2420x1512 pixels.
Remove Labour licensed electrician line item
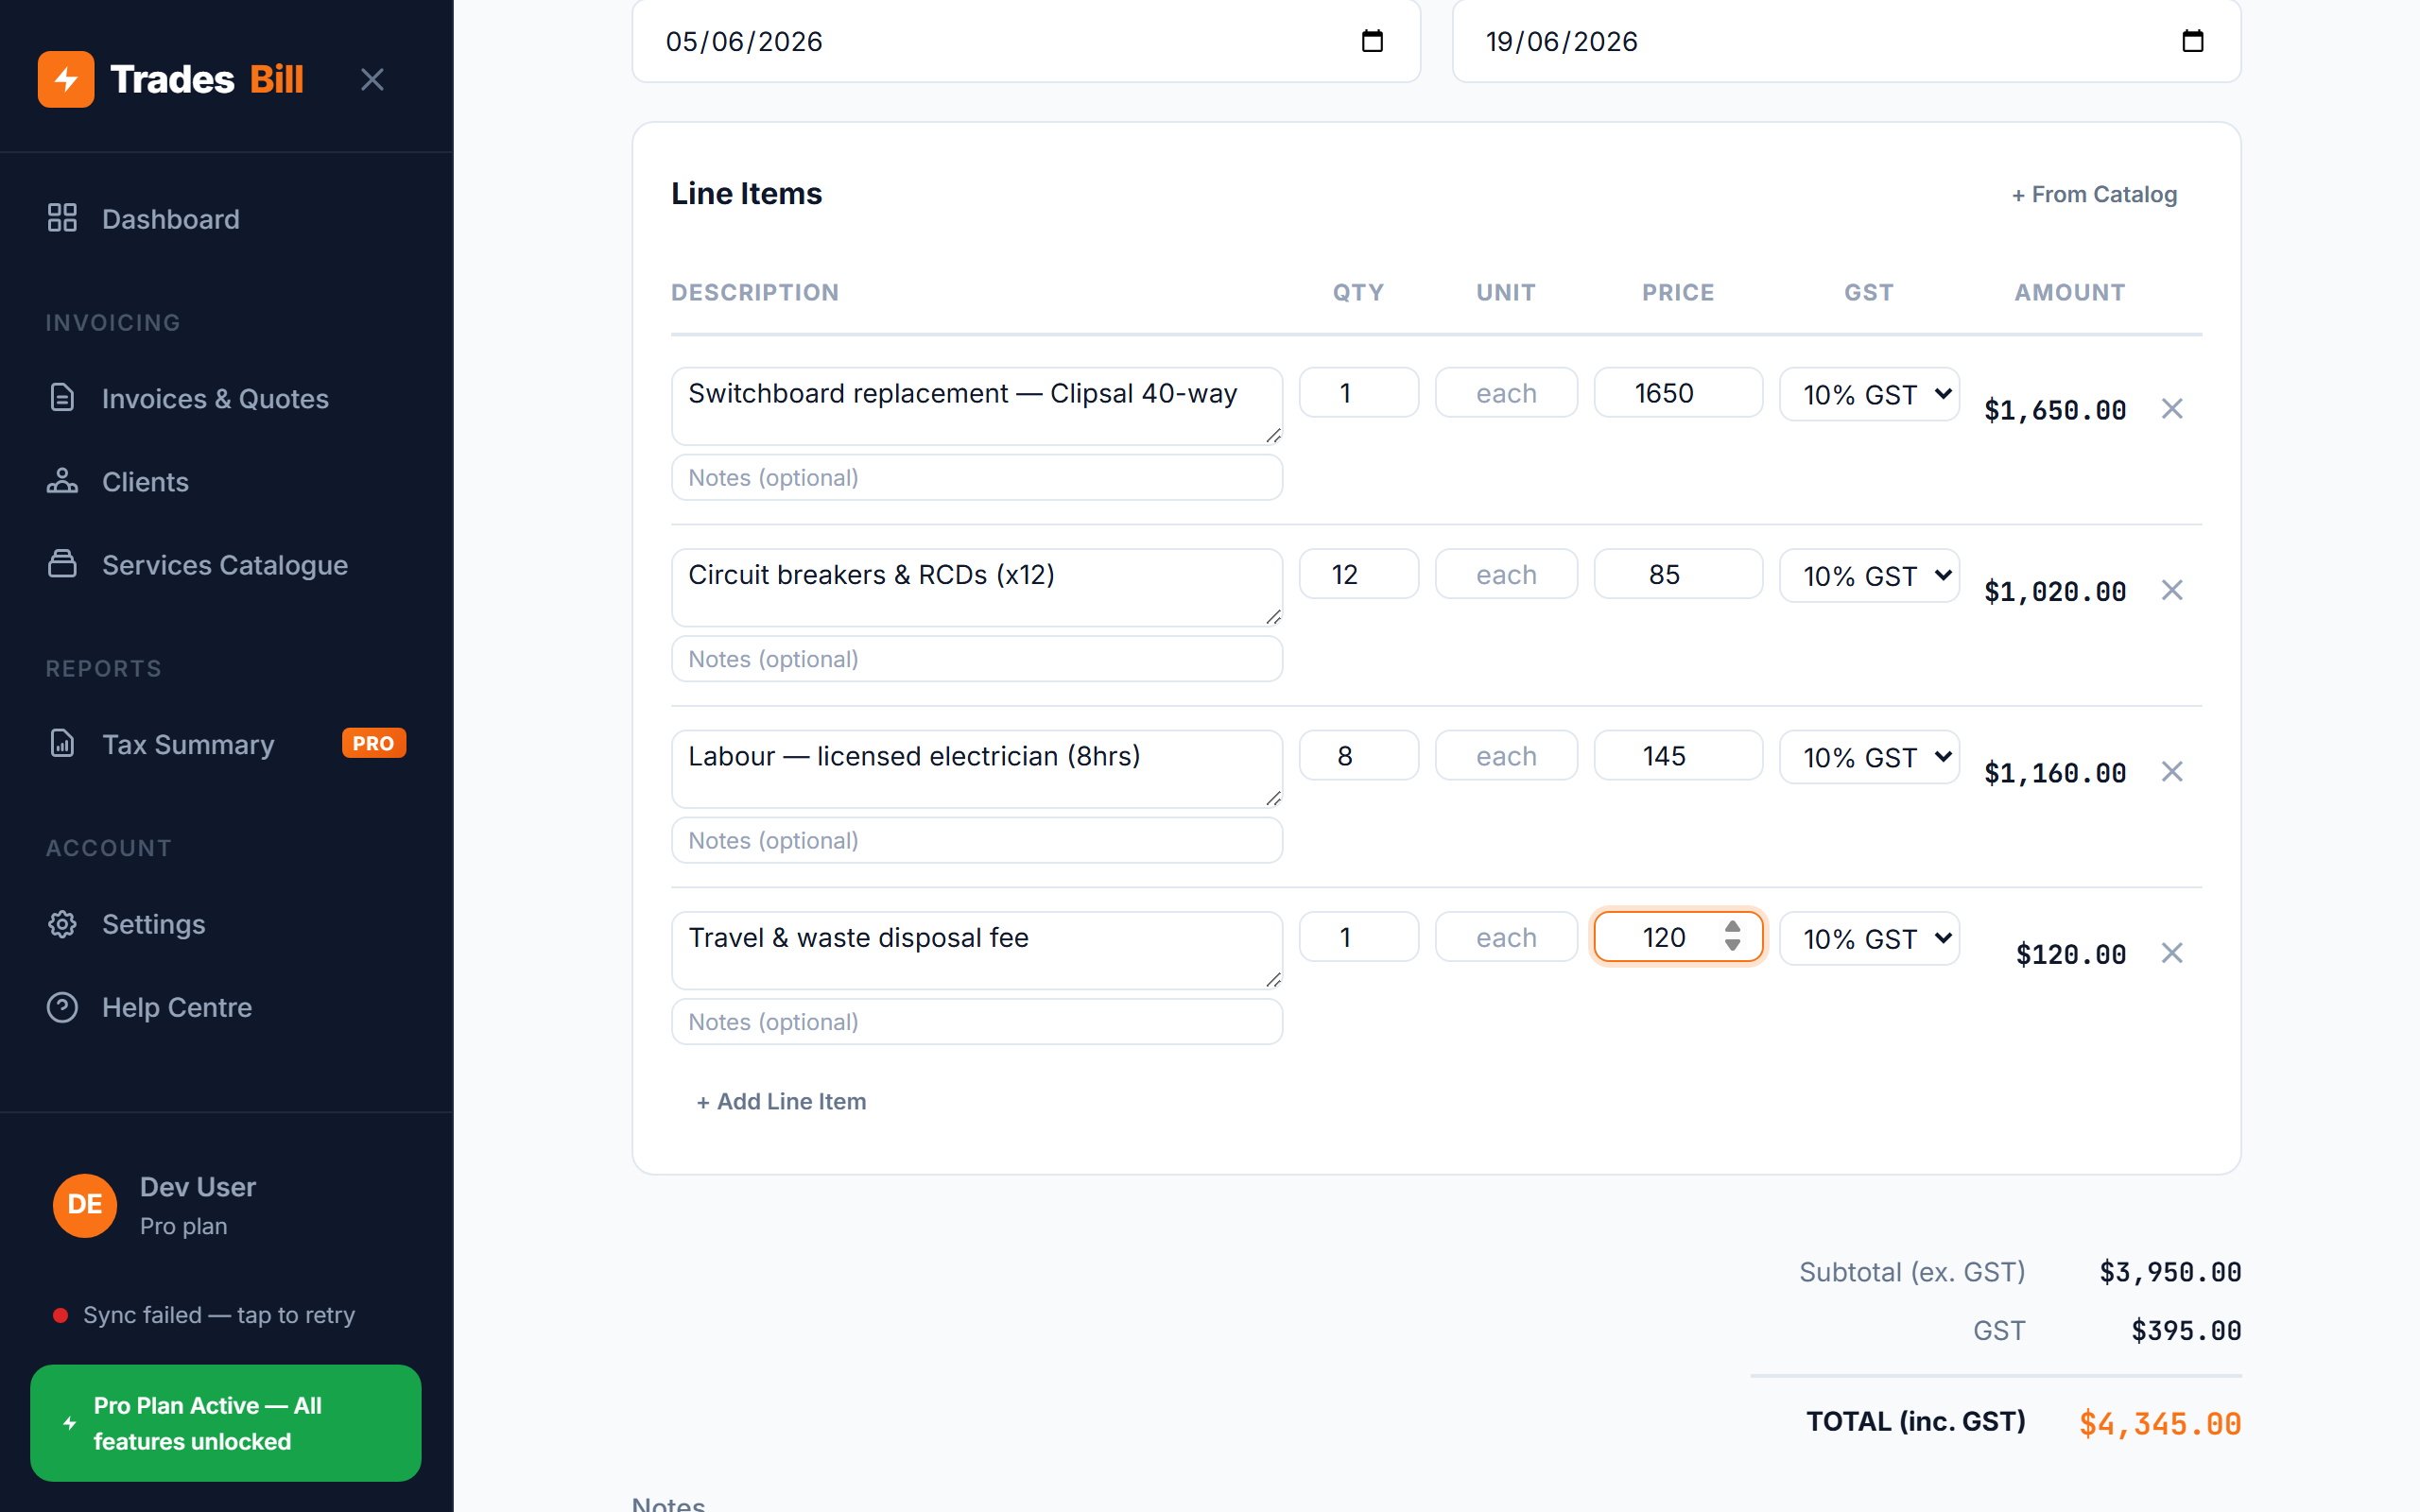click(x=2172, y=772)
